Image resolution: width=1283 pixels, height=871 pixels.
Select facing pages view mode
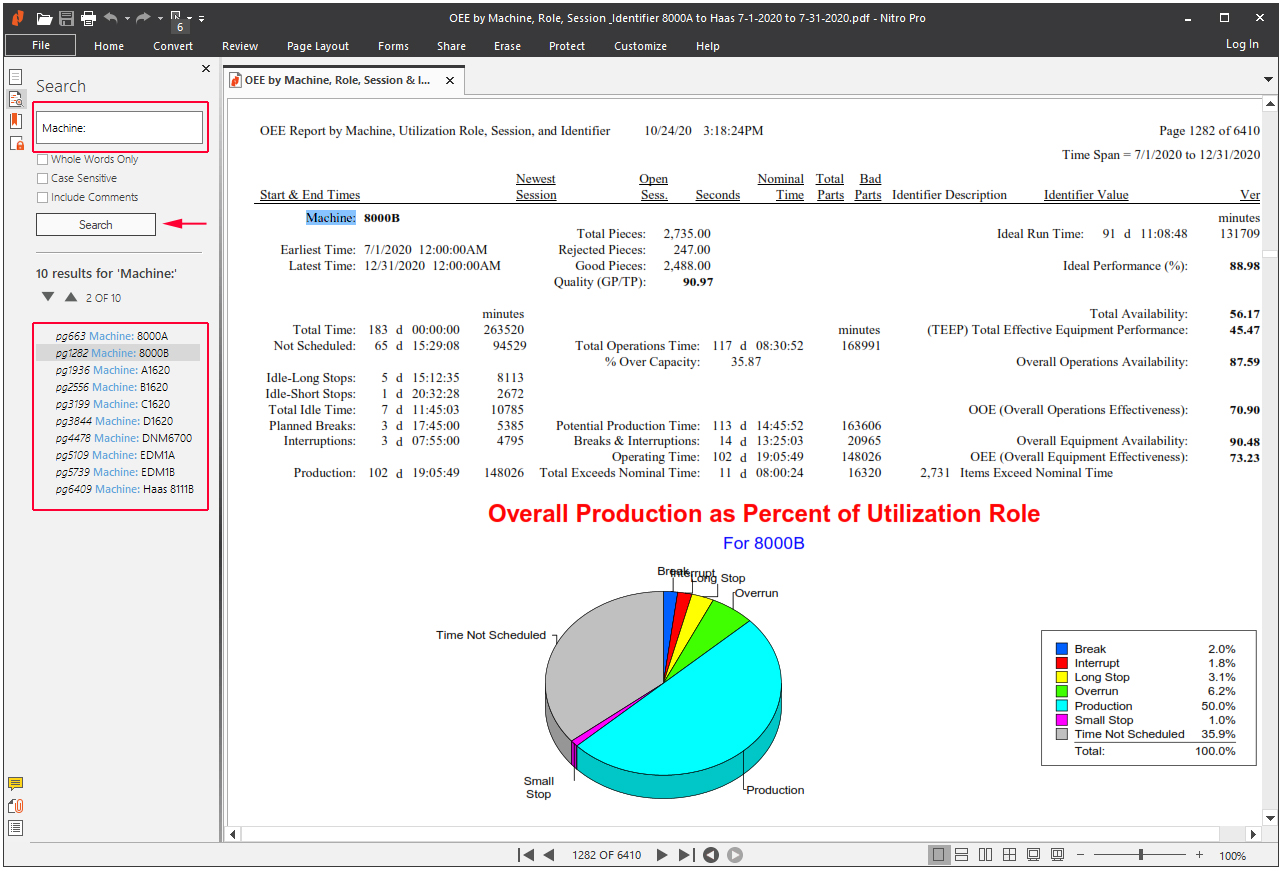coord(985,855)
